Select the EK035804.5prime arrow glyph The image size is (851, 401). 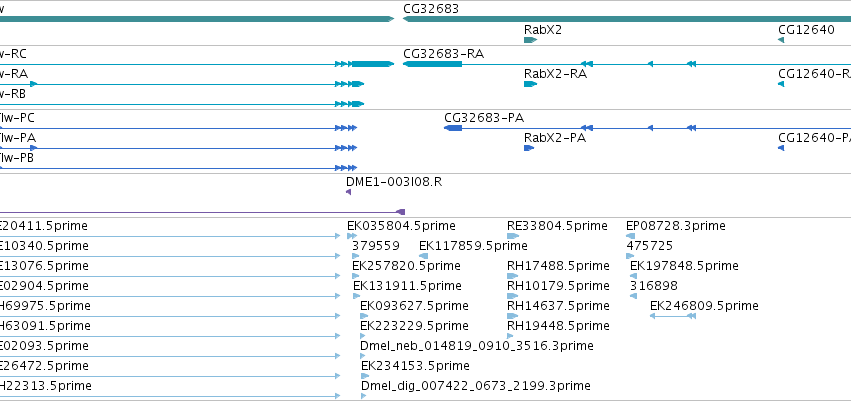(352, 236)
